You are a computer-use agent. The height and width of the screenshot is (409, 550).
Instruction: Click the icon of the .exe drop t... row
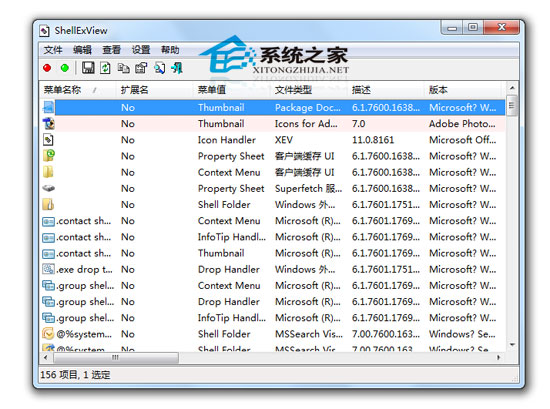pyautogui.click(x=48, y=269)
